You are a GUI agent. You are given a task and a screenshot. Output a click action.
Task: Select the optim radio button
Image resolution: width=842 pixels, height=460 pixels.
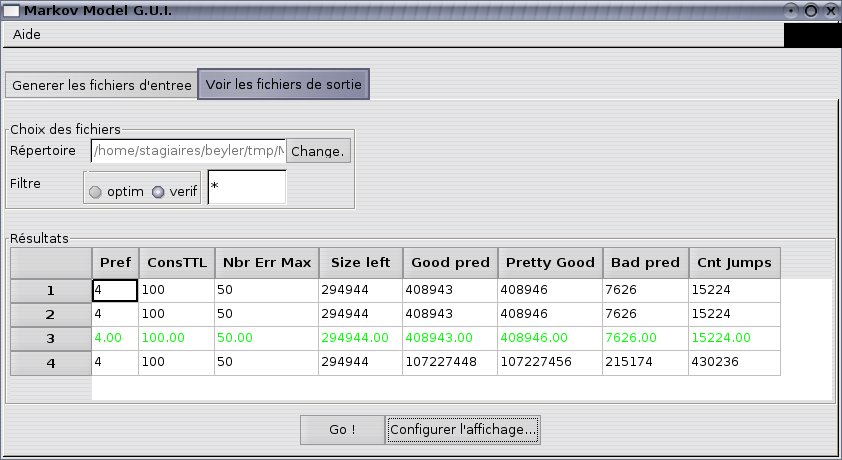[96, 192]
